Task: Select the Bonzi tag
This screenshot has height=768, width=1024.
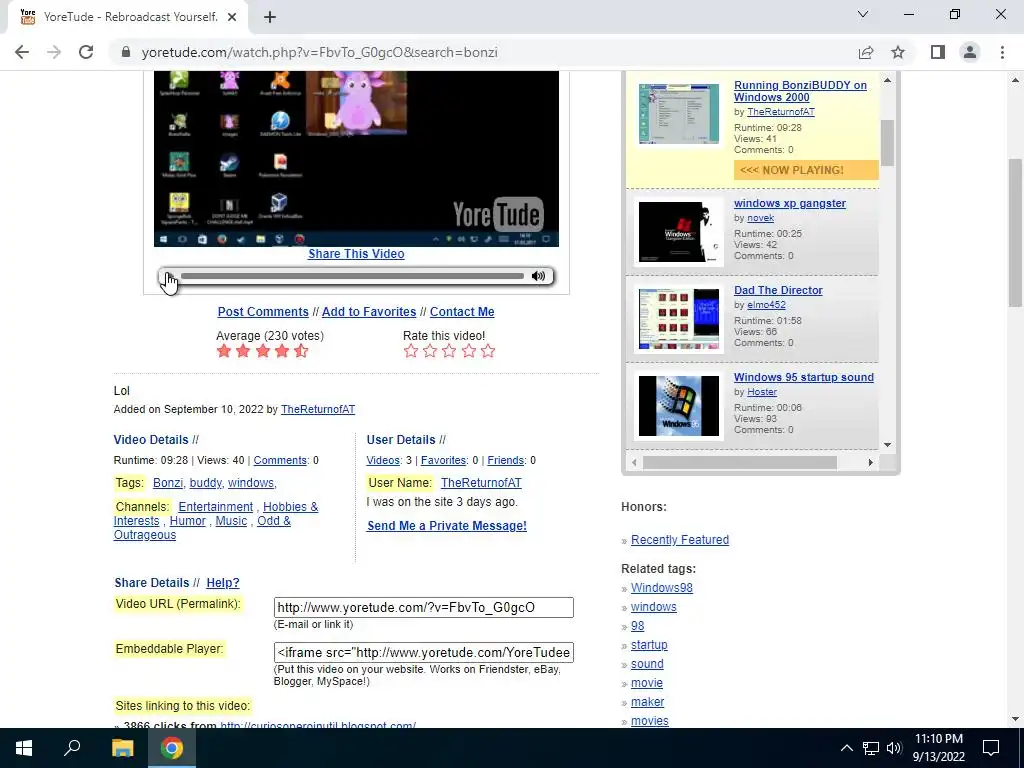Action: 168,483
